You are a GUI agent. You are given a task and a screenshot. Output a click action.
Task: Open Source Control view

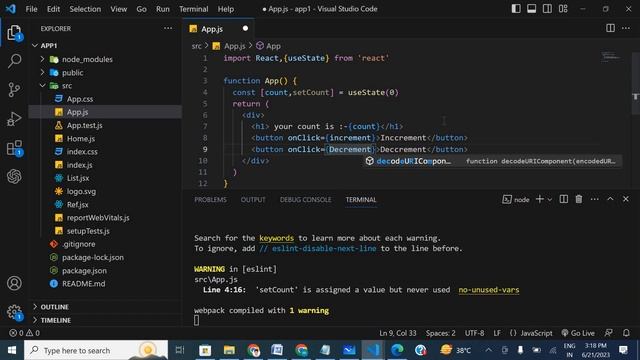point(14,90)
